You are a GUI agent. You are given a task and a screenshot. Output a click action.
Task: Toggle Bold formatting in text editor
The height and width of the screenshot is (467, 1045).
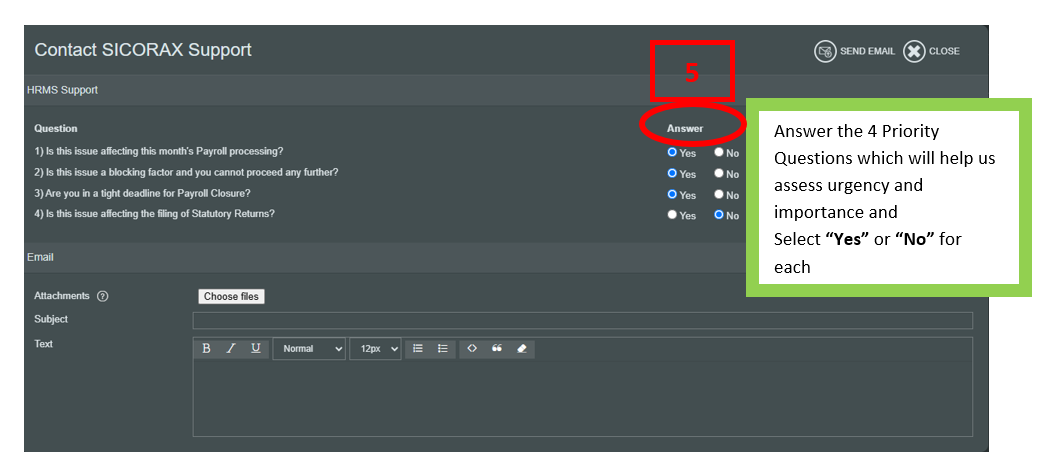207,348
